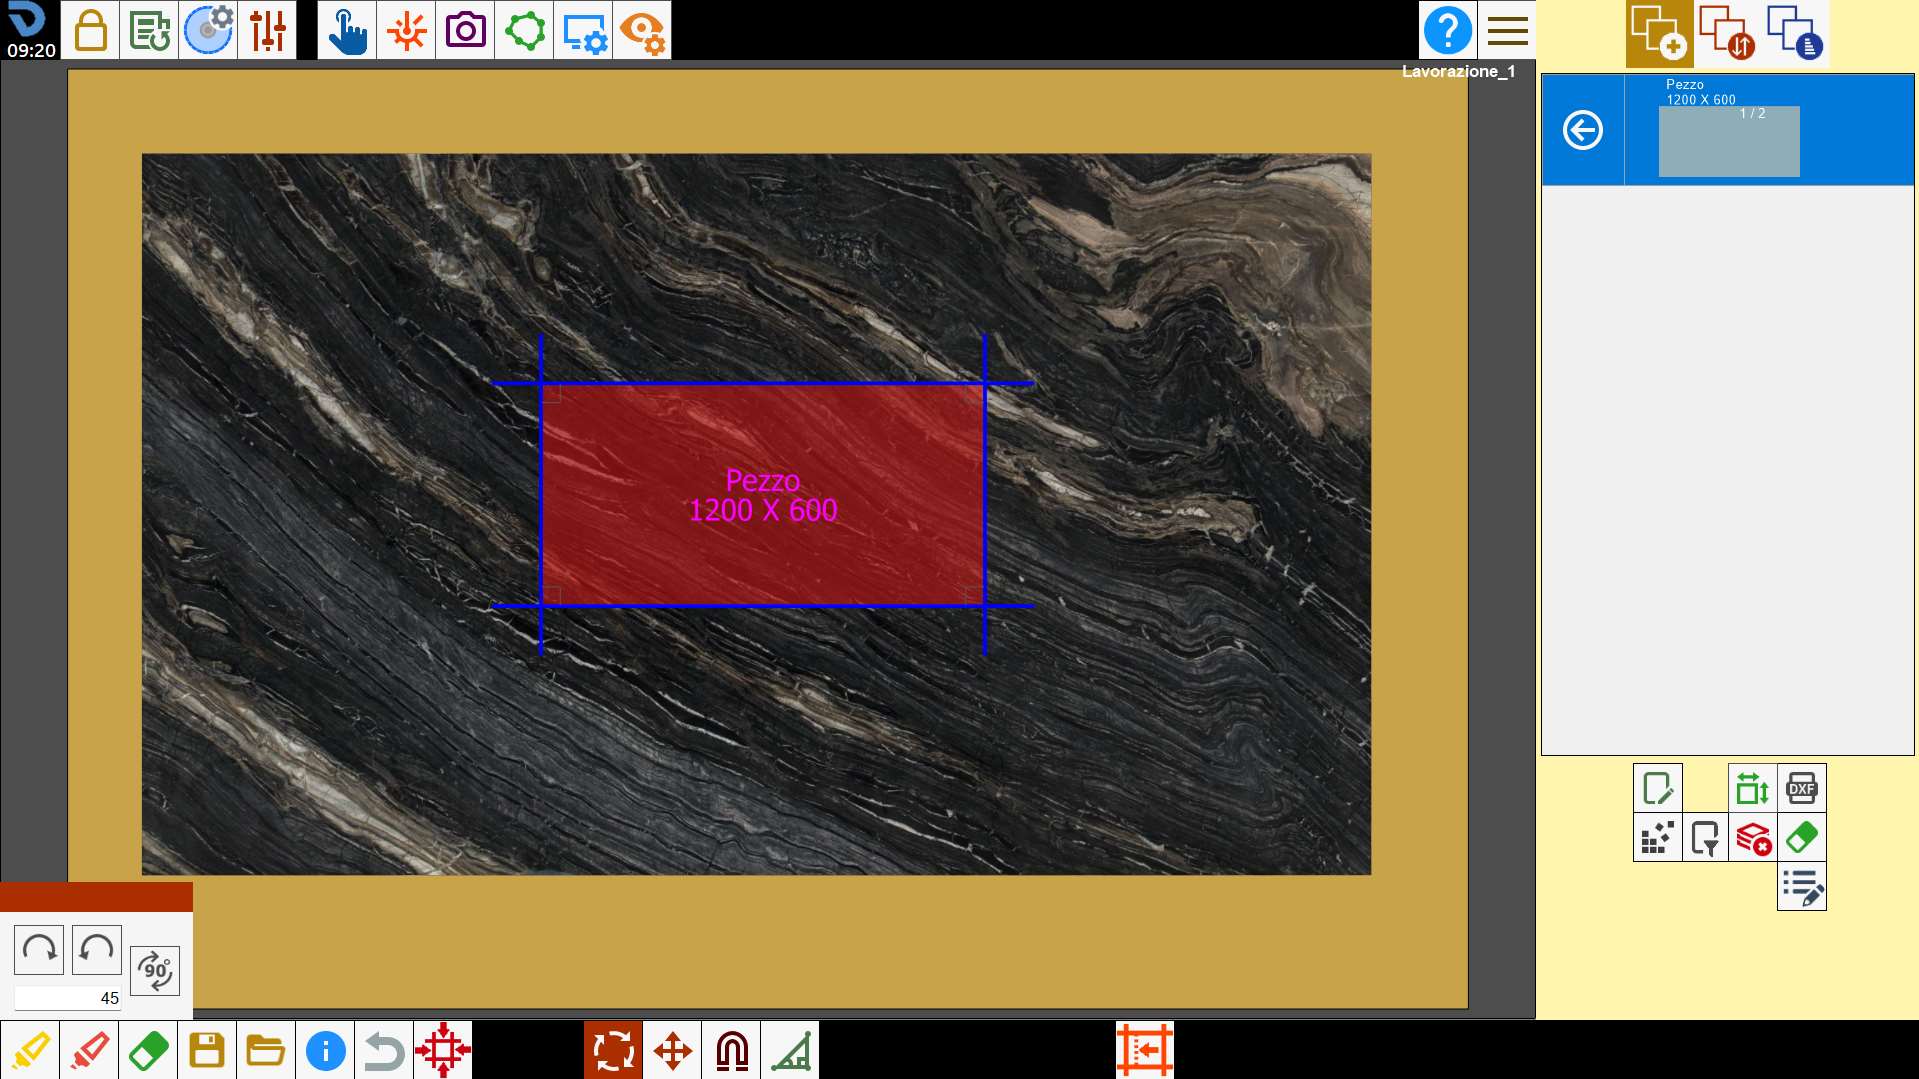This screenshot has height=1079, width=1919.
Task: Open the camera capture tool
Action: point(465,30)
